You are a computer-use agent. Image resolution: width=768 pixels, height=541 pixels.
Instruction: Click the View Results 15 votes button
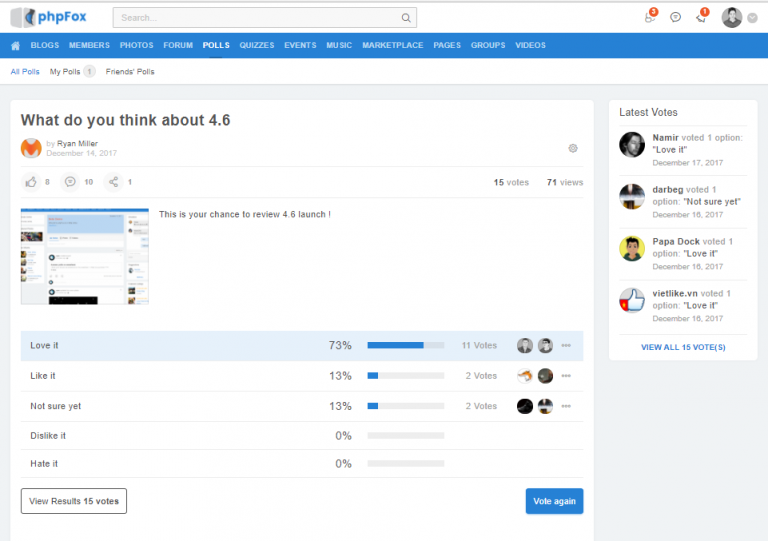74,501
